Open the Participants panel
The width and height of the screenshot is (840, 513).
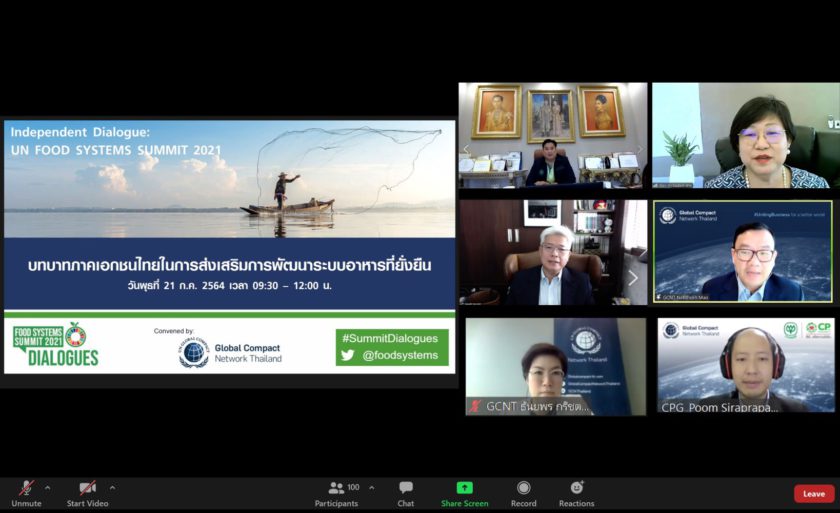(x=336, y=489)
